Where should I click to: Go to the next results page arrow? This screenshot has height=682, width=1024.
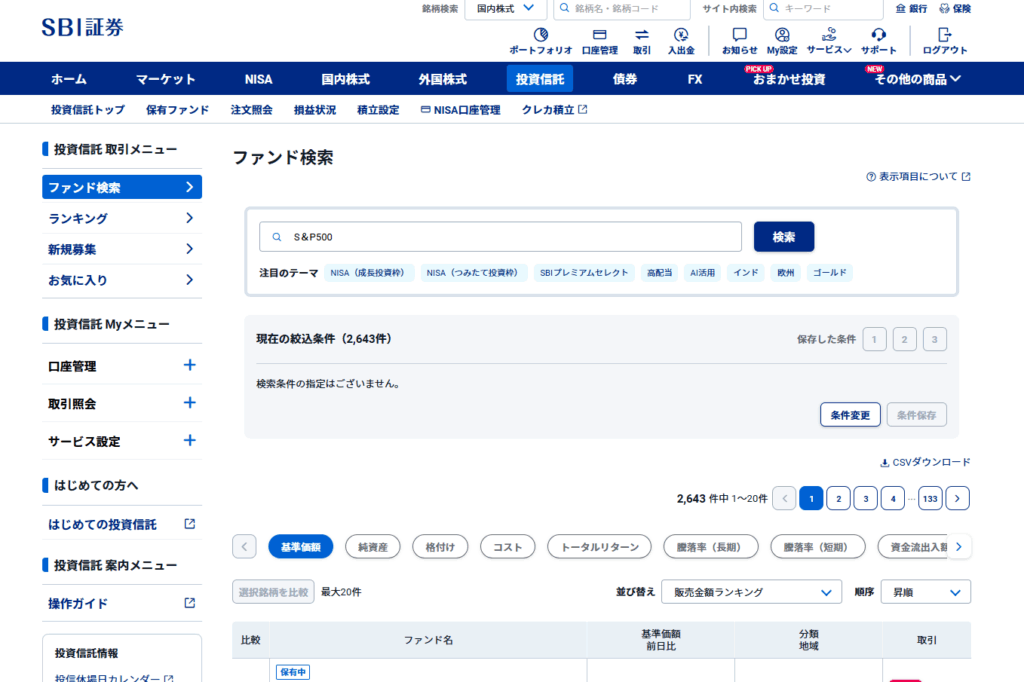click(957, 498)
